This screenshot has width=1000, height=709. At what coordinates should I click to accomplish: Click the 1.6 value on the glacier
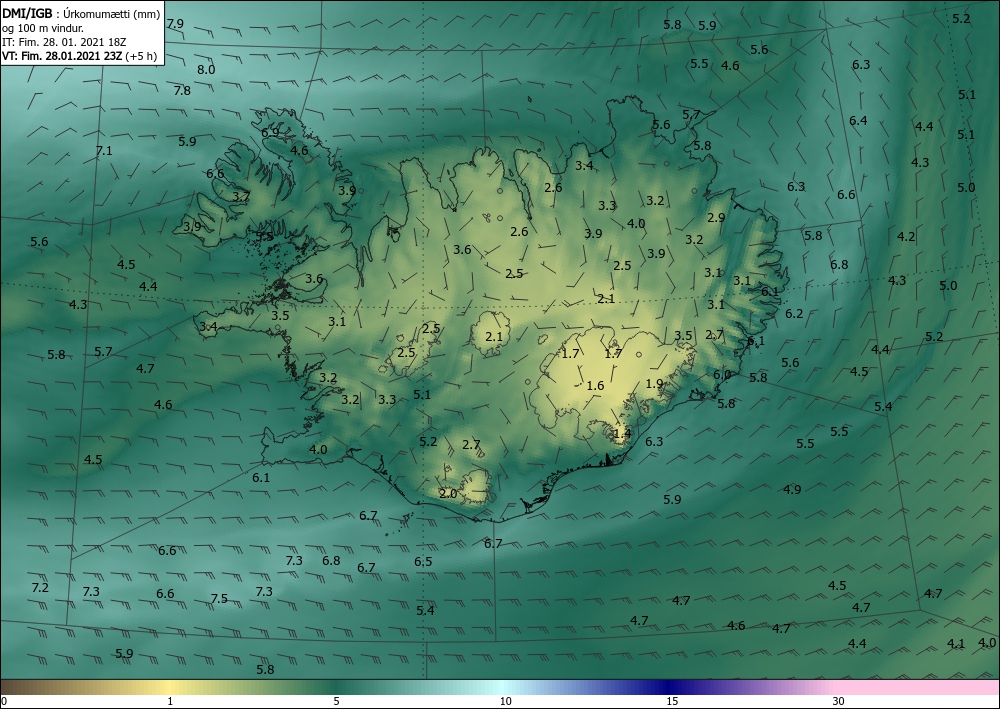595,386
